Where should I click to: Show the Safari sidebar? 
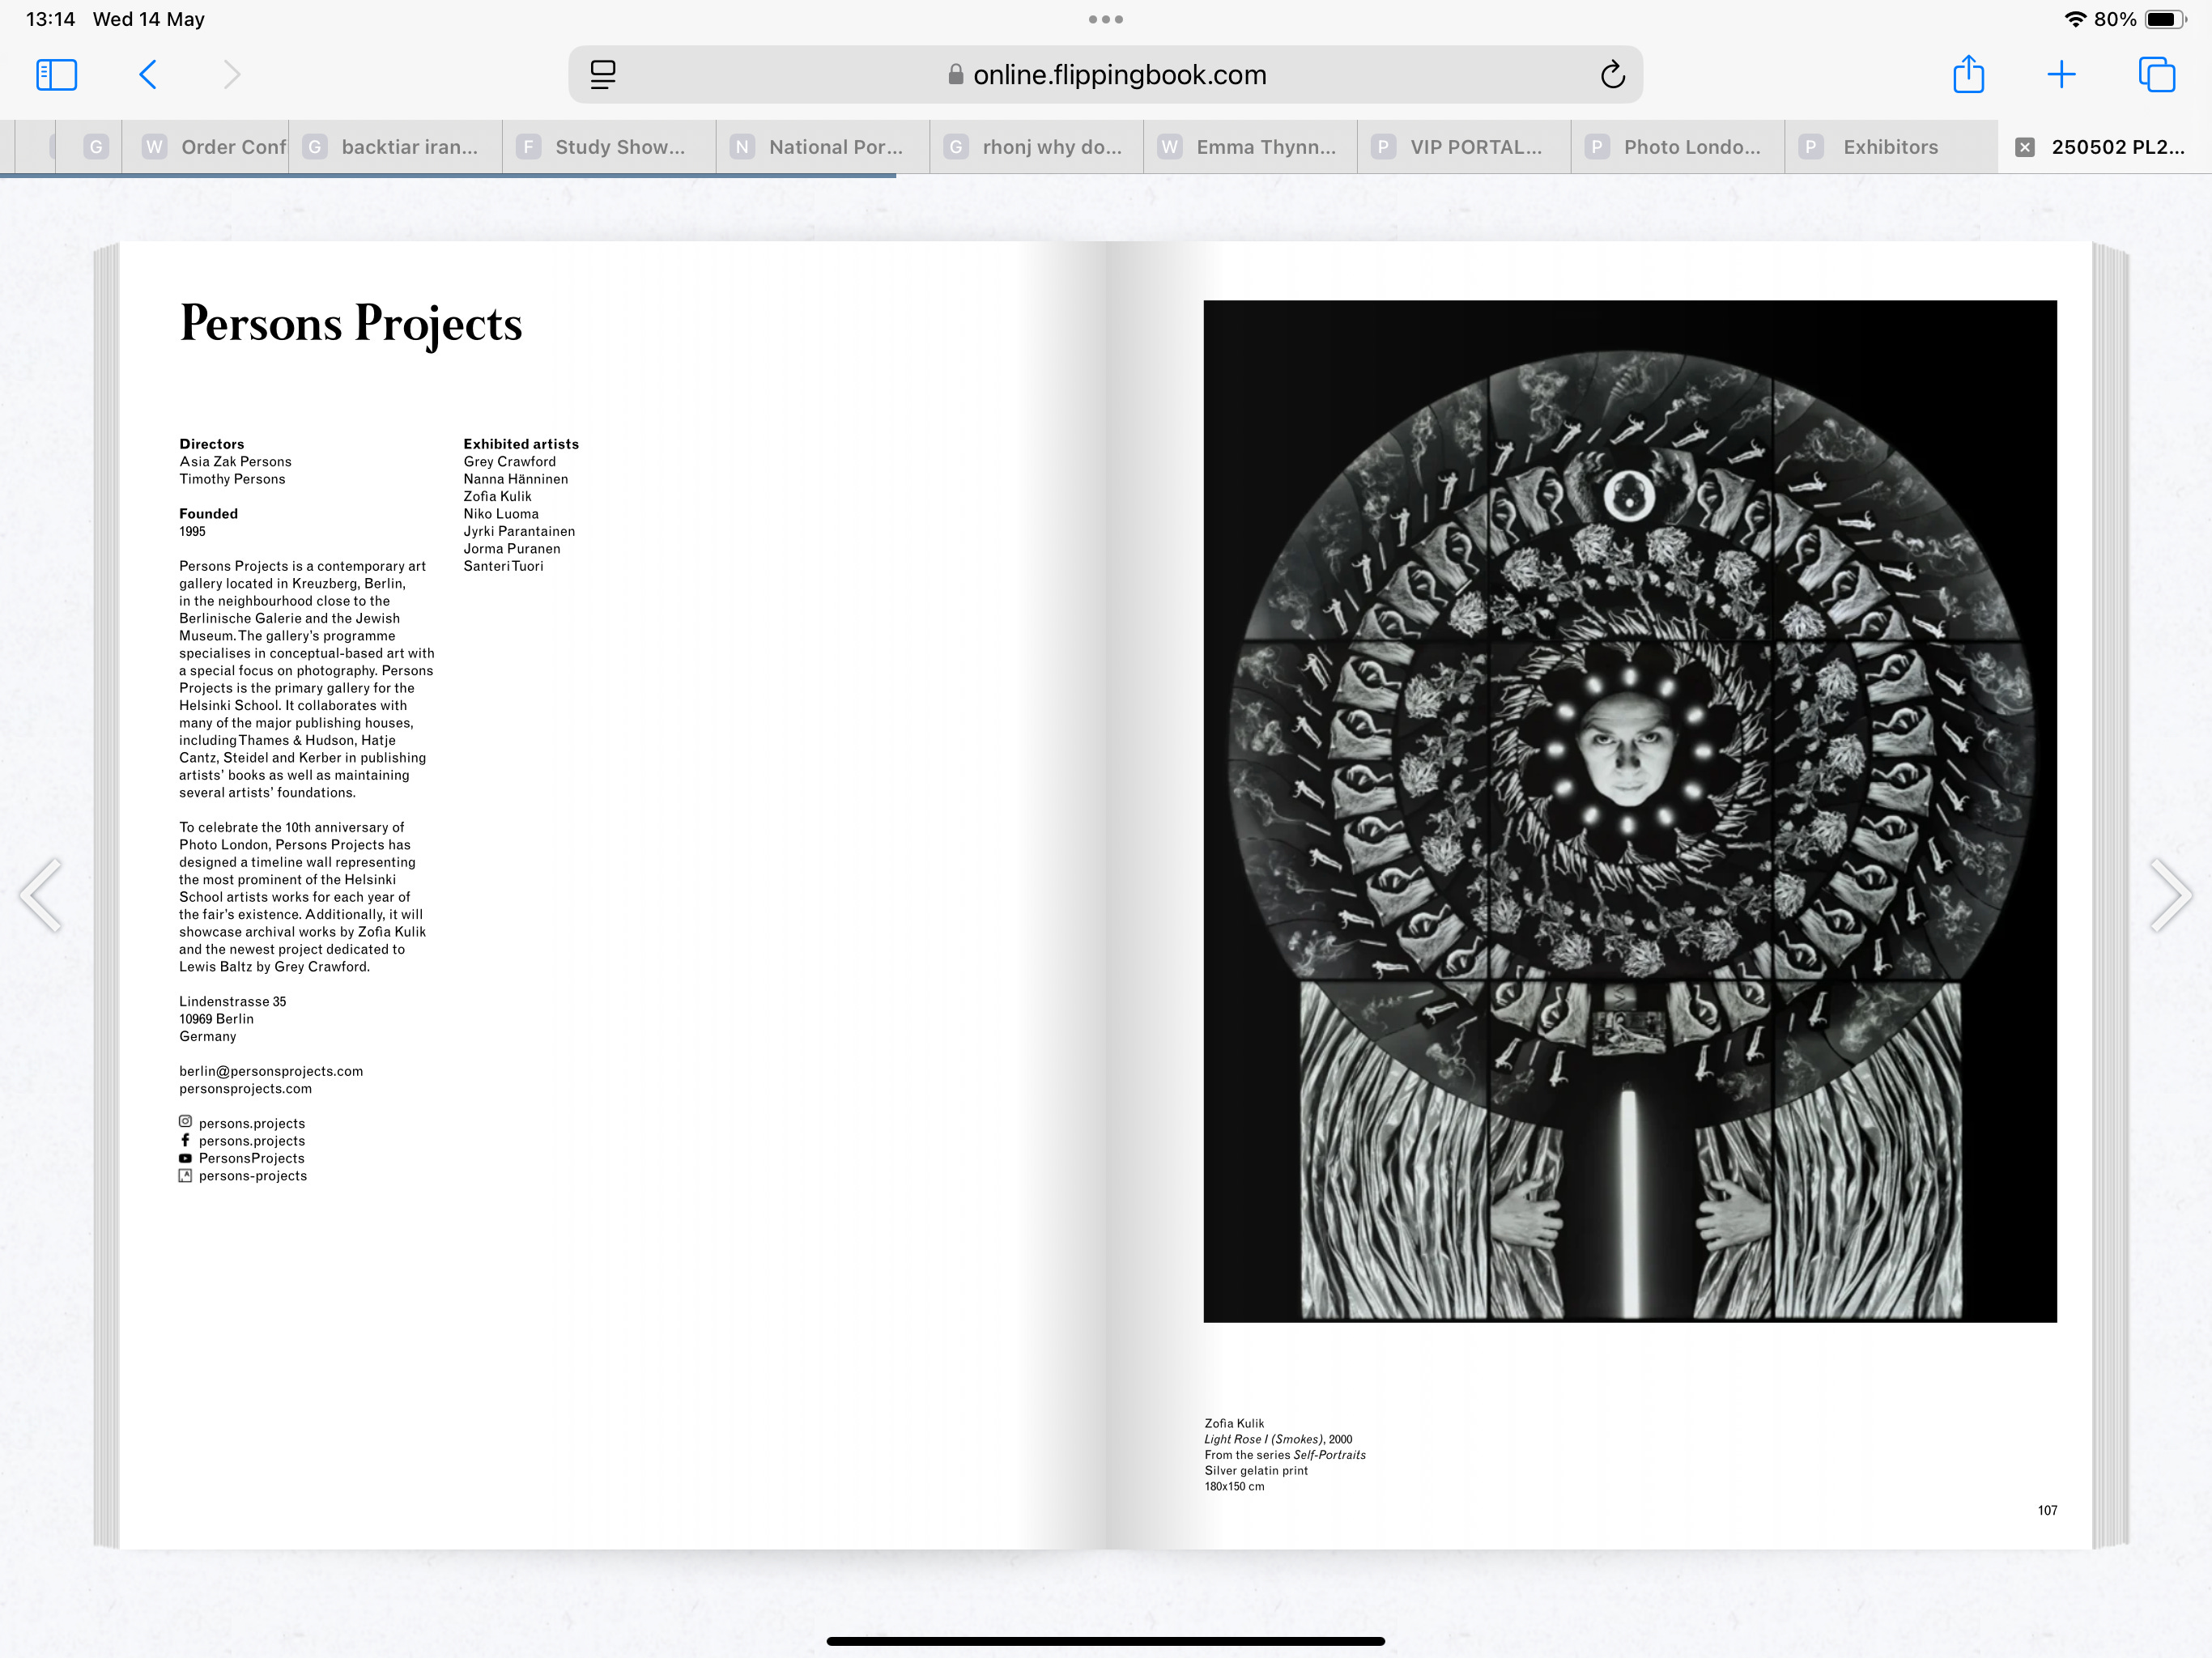pos(56,75)
